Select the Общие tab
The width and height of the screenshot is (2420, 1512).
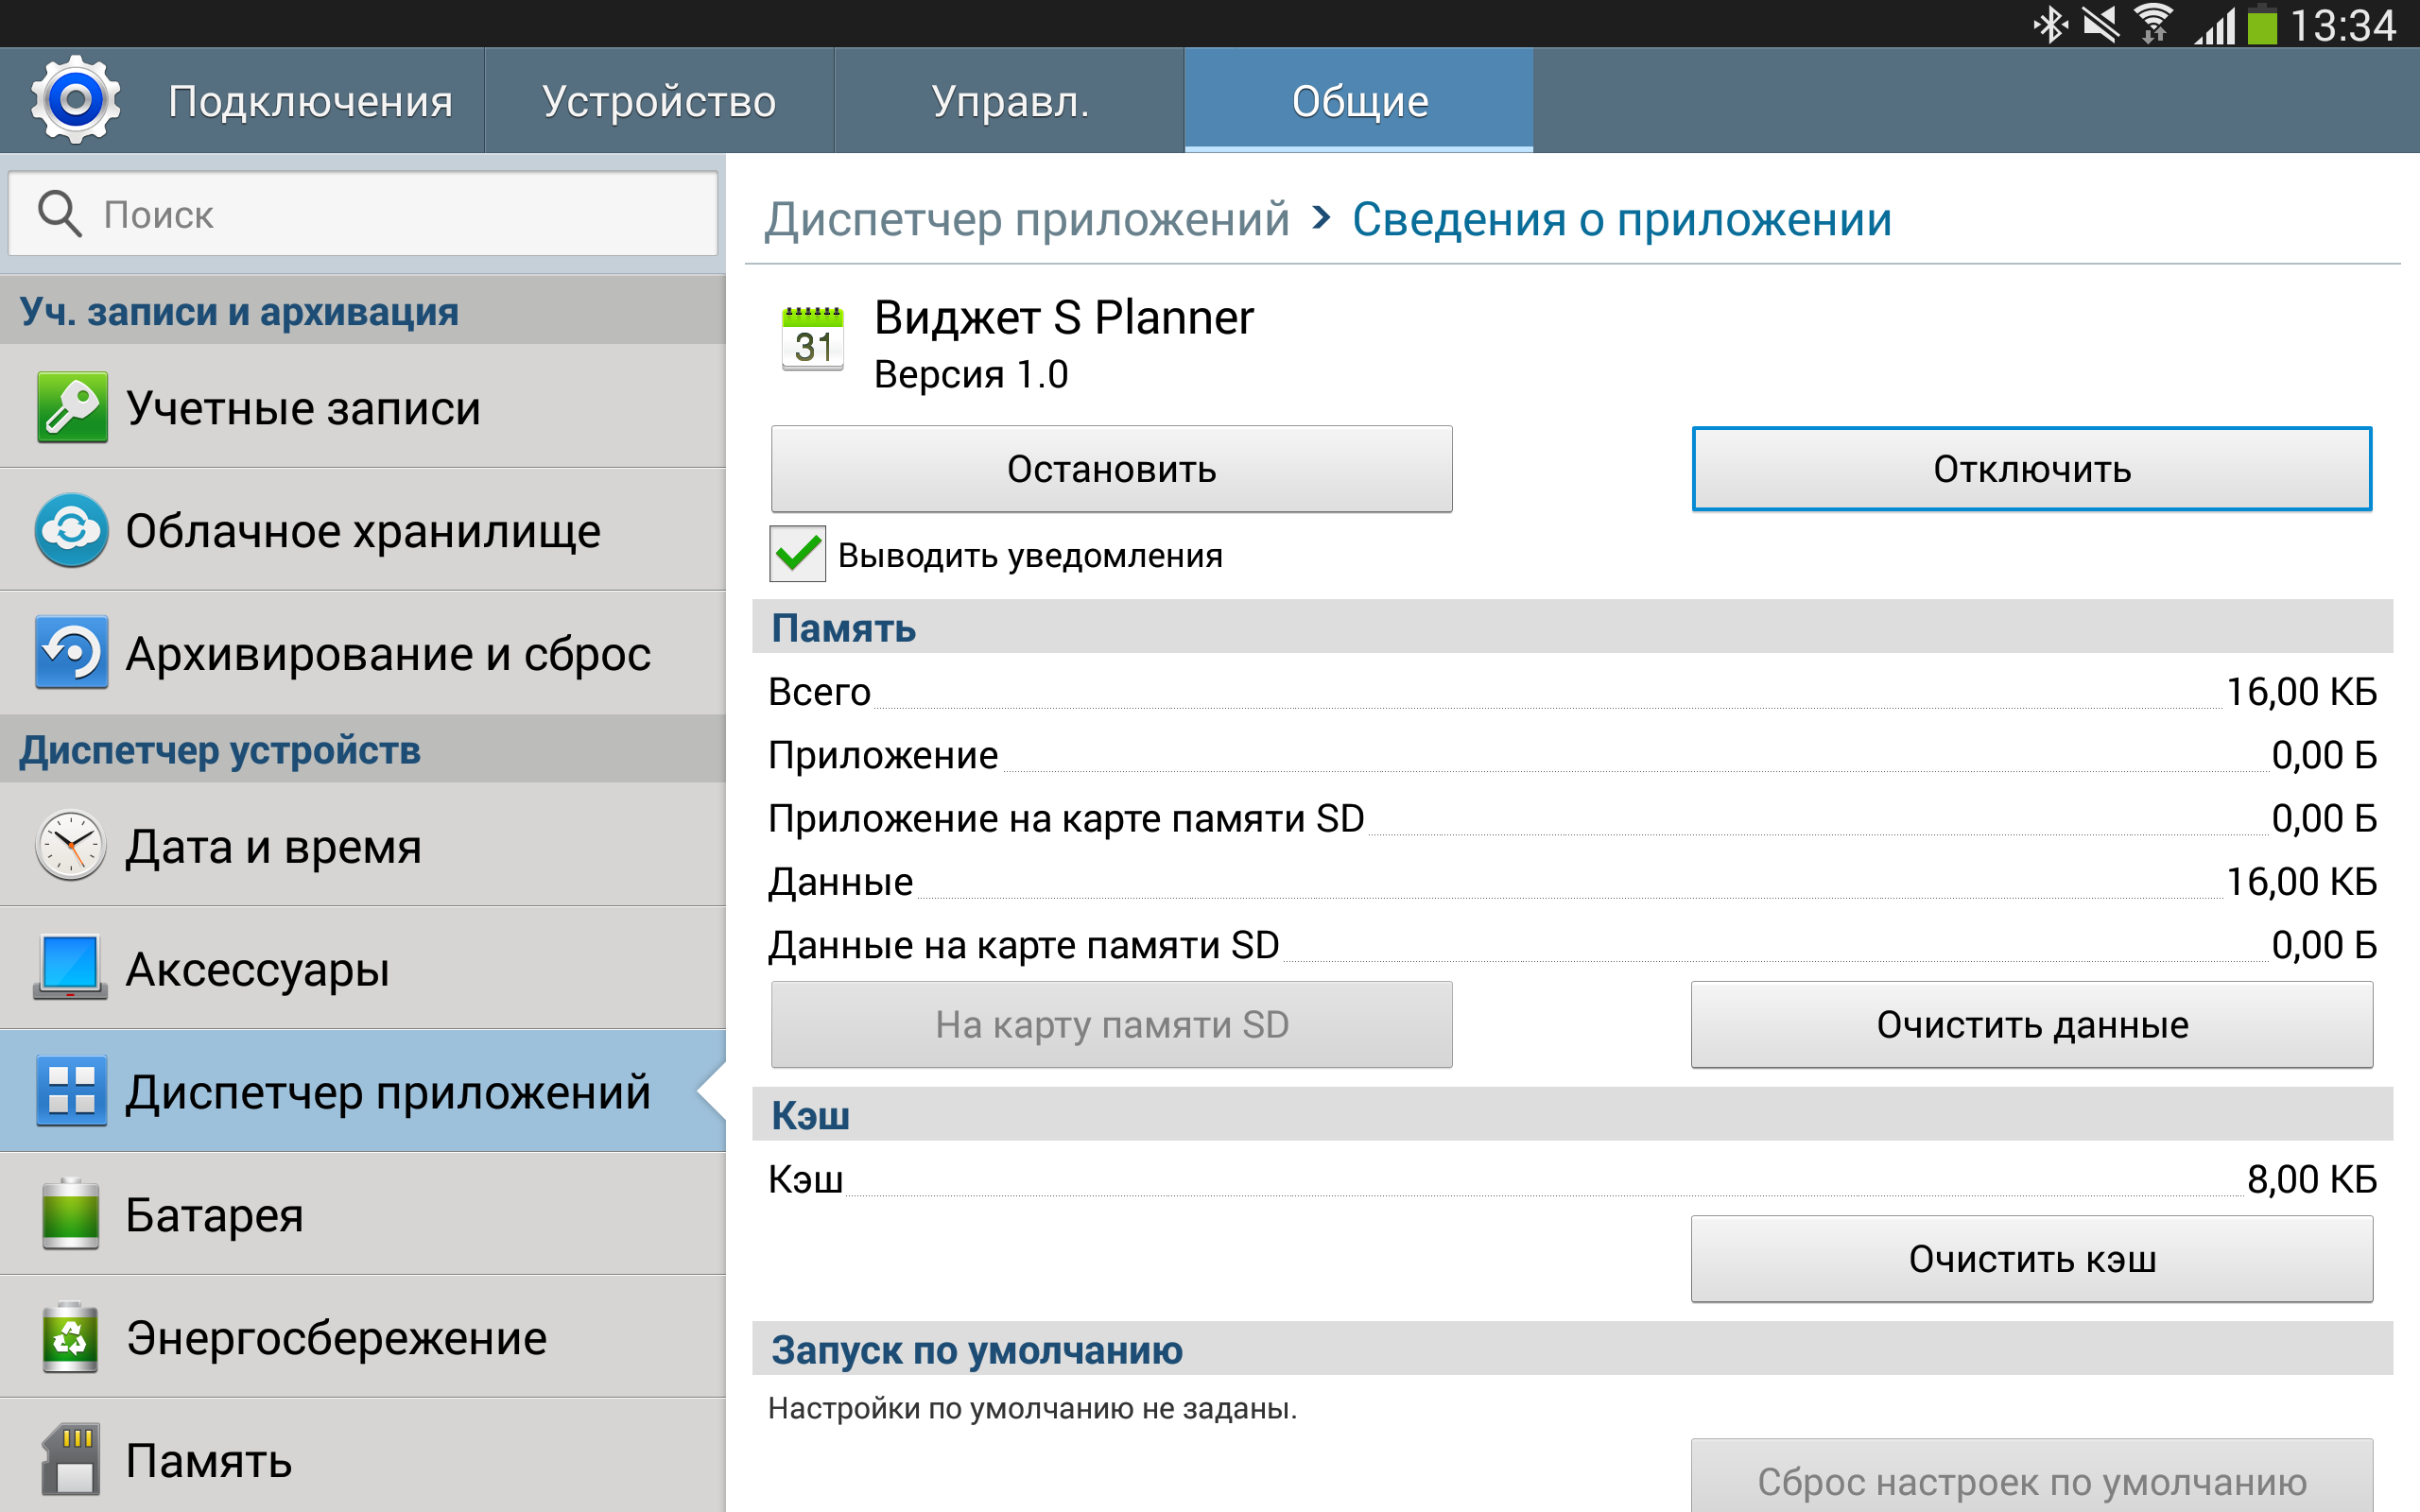coord(1359,101)
